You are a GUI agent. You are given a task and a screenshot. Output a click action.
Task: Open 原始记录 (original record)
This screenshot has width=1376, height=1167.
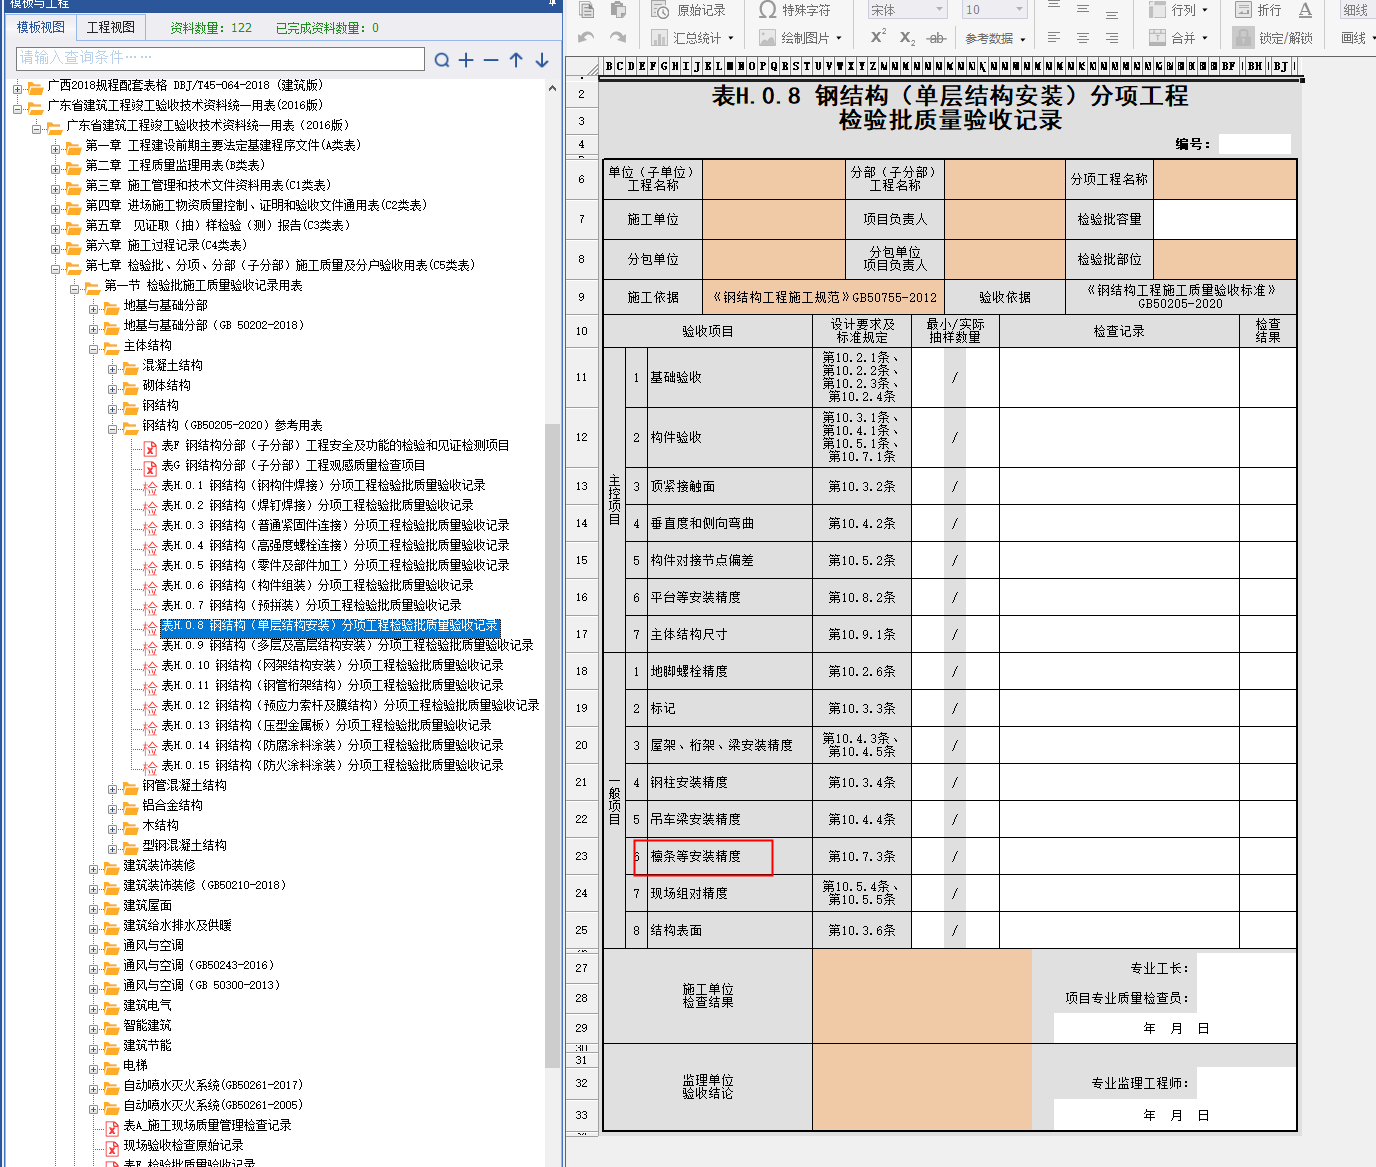[689, 10]
